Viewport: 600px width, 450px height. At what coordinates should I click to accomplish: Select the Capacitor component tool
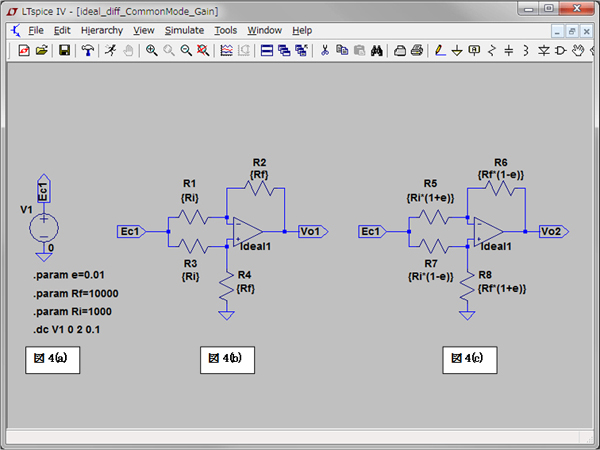coord(508,50)
